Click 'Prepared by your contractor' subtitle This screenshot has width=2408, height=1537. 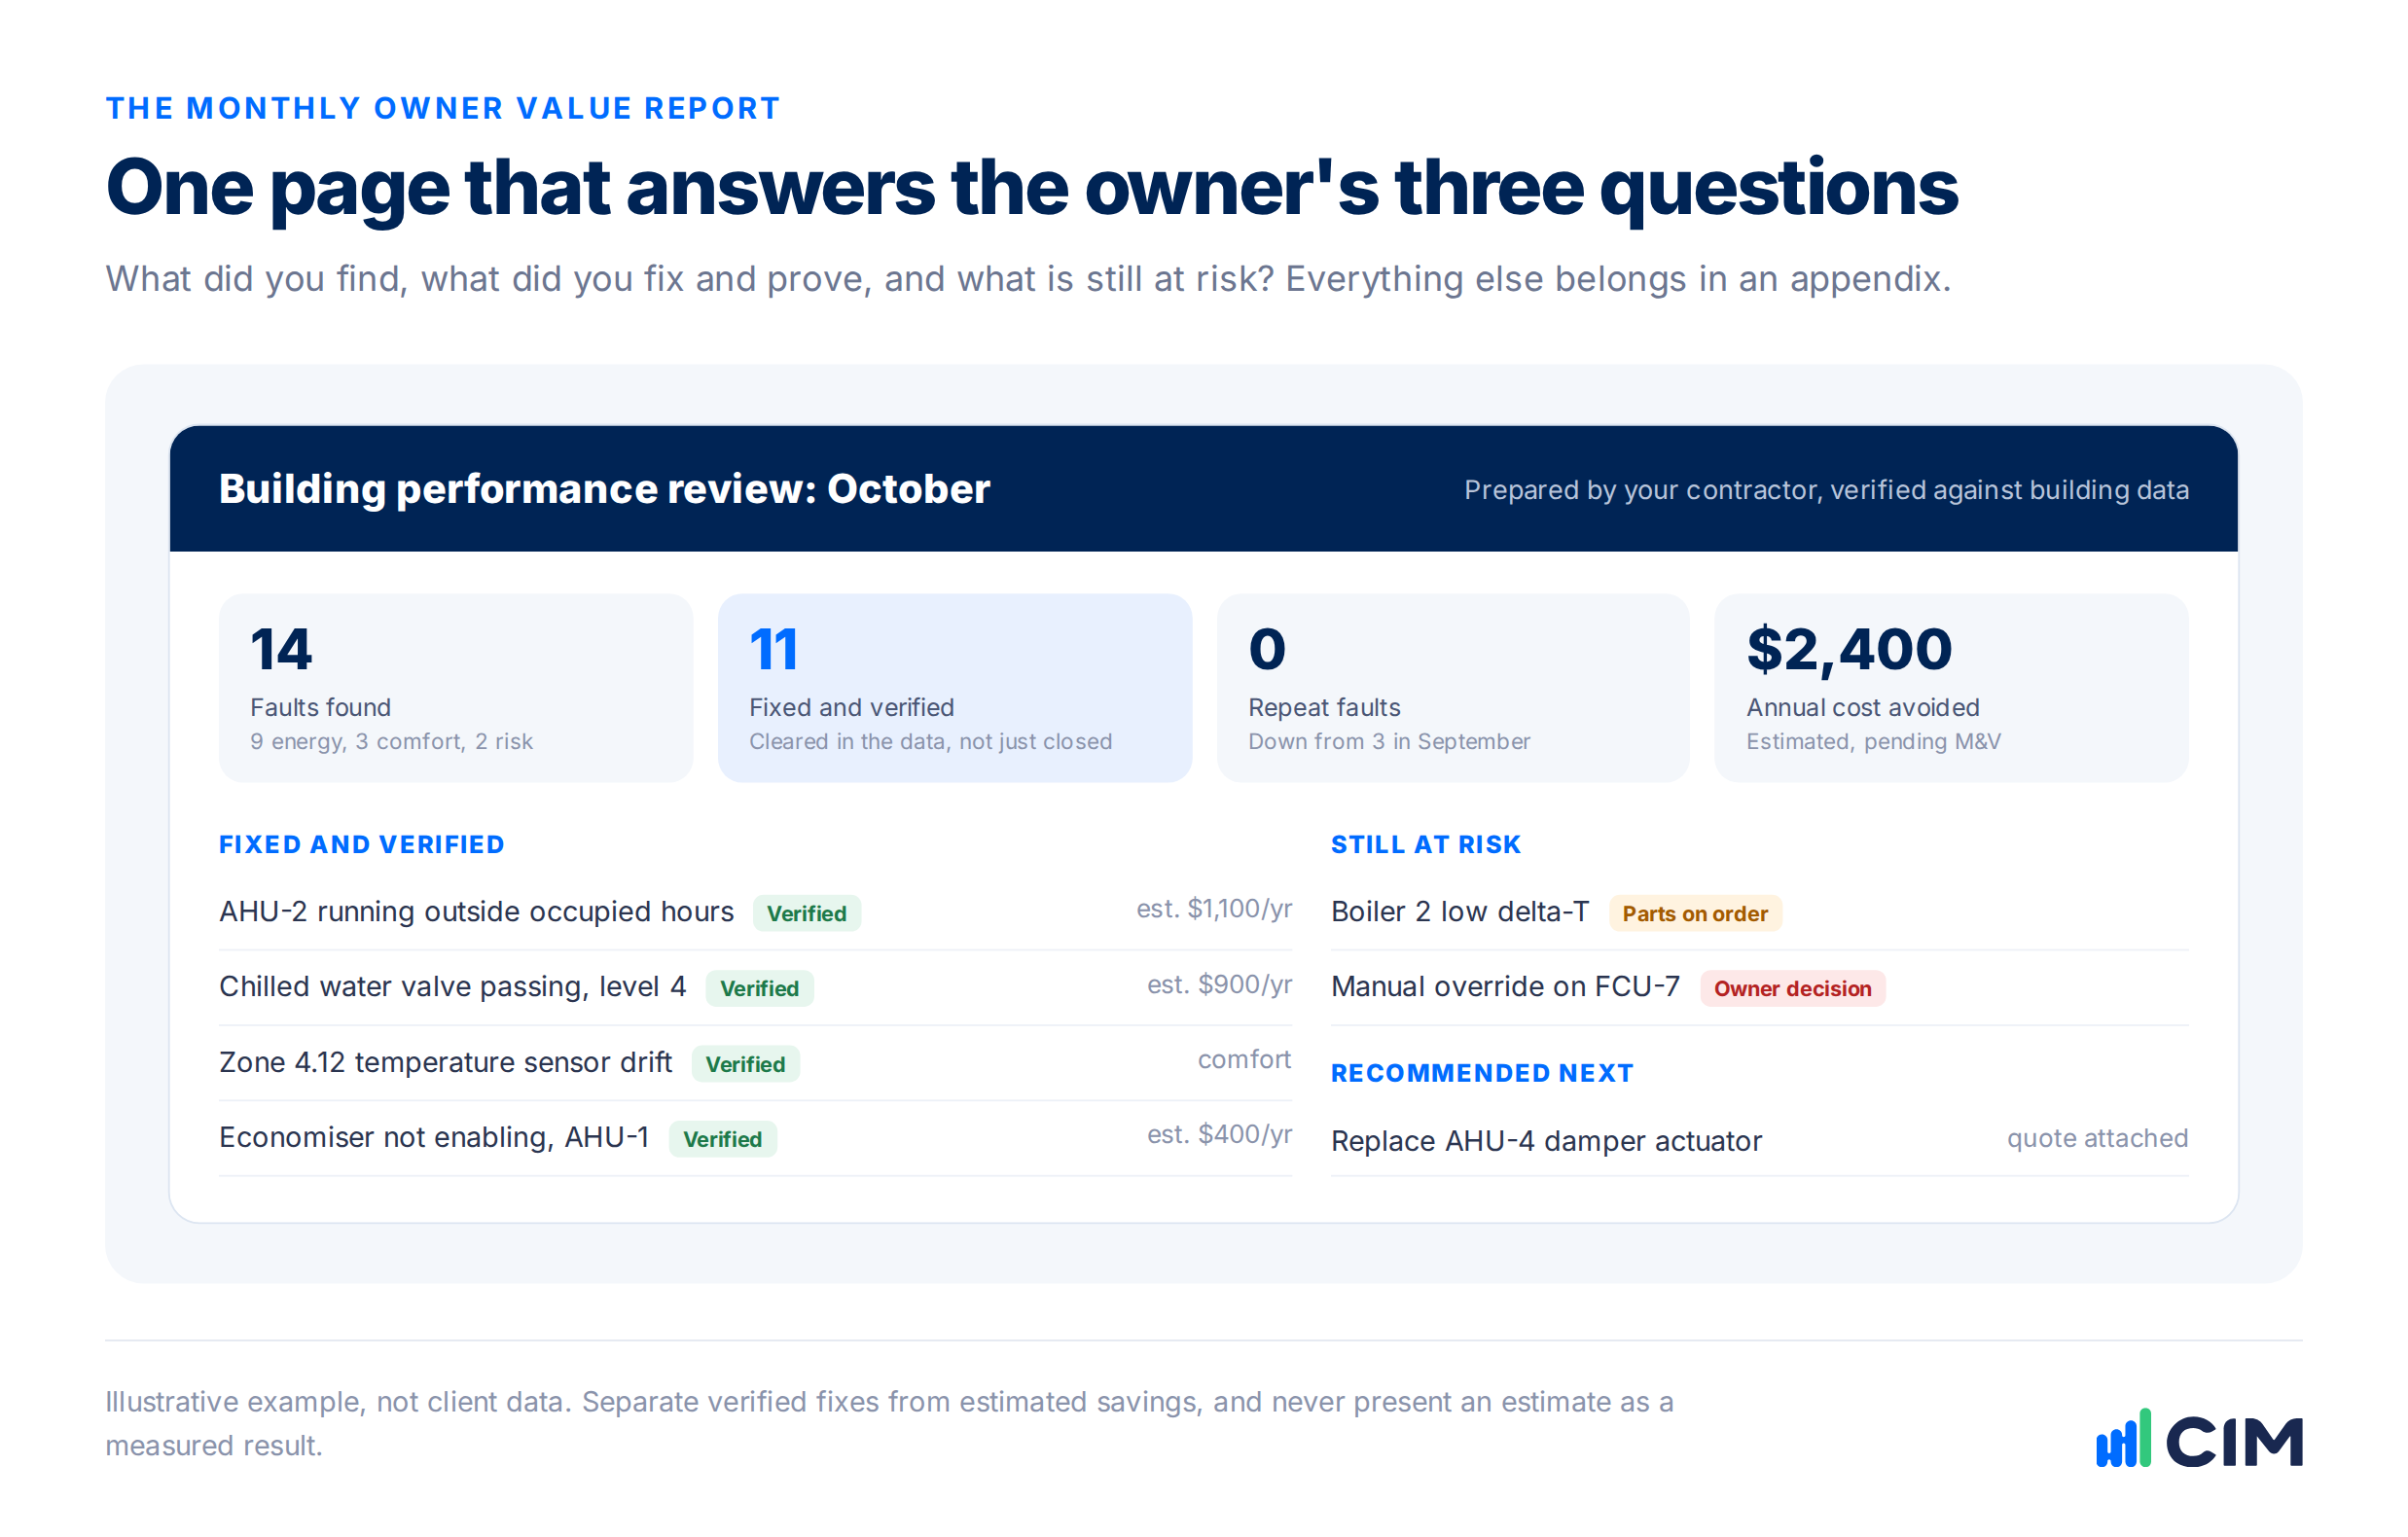pos(1826,490)
